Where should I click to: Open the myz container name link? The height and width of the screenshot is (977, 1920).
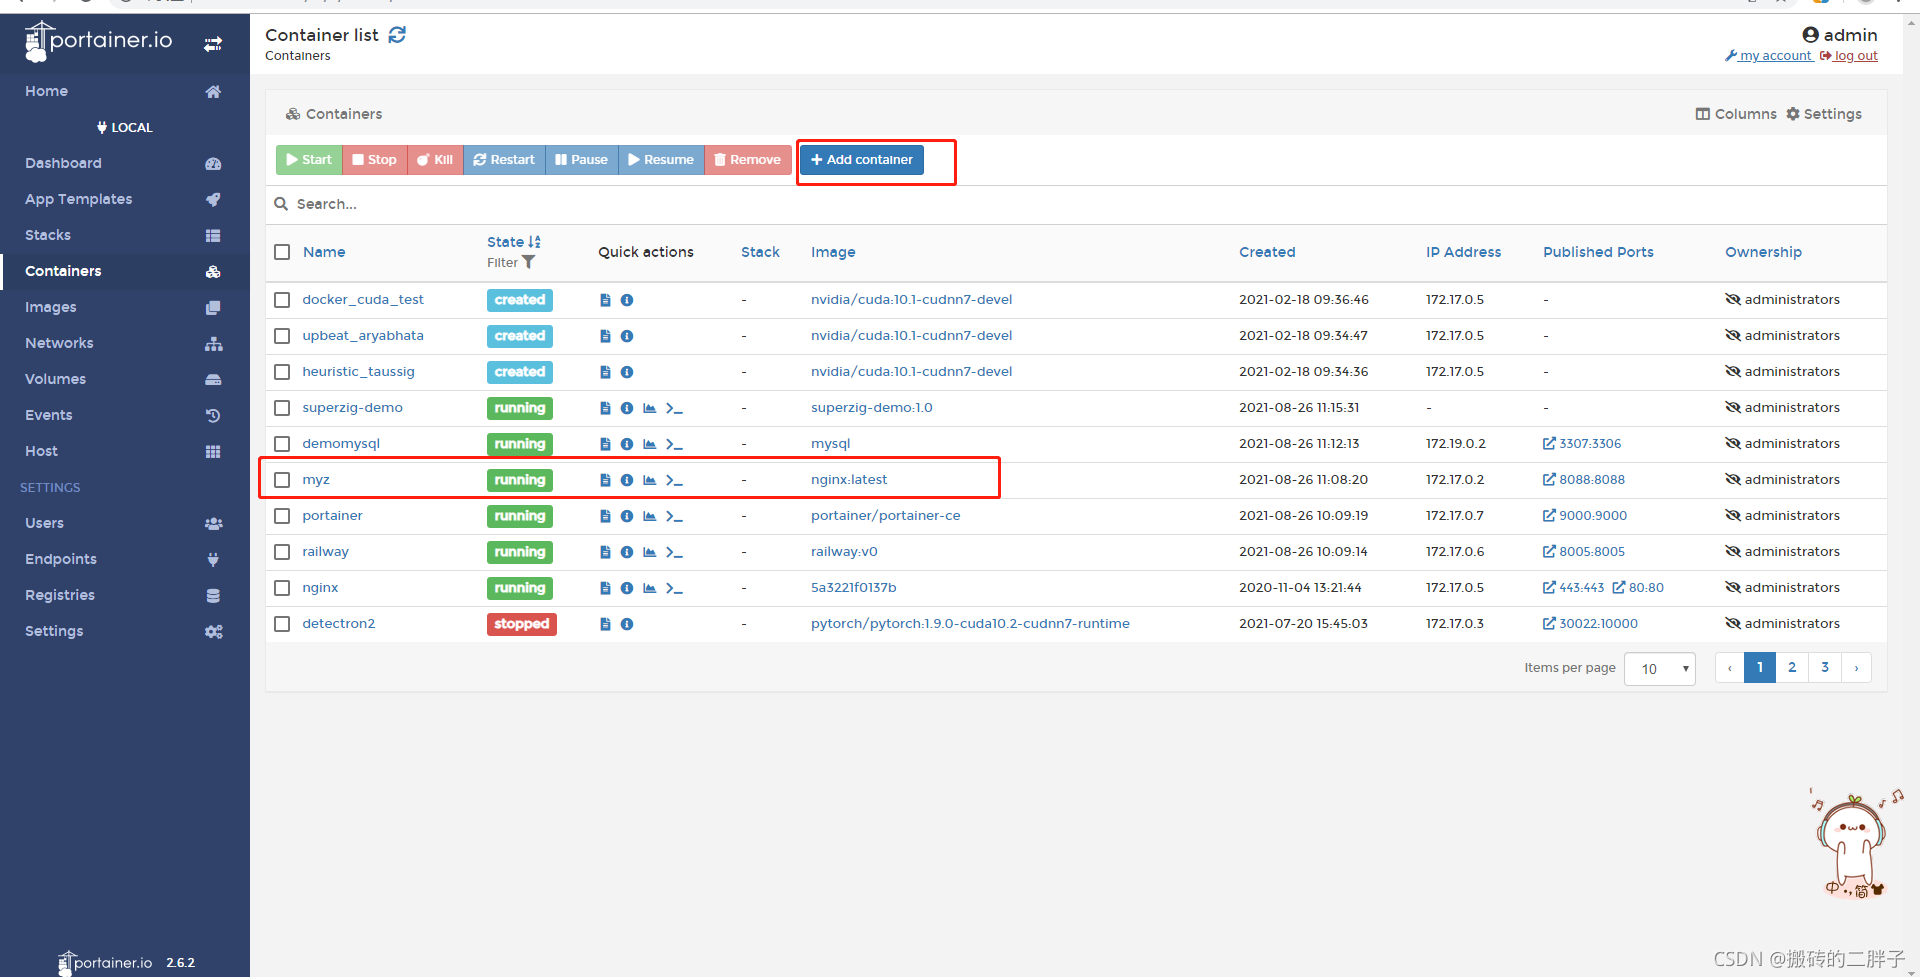(316, 480)
